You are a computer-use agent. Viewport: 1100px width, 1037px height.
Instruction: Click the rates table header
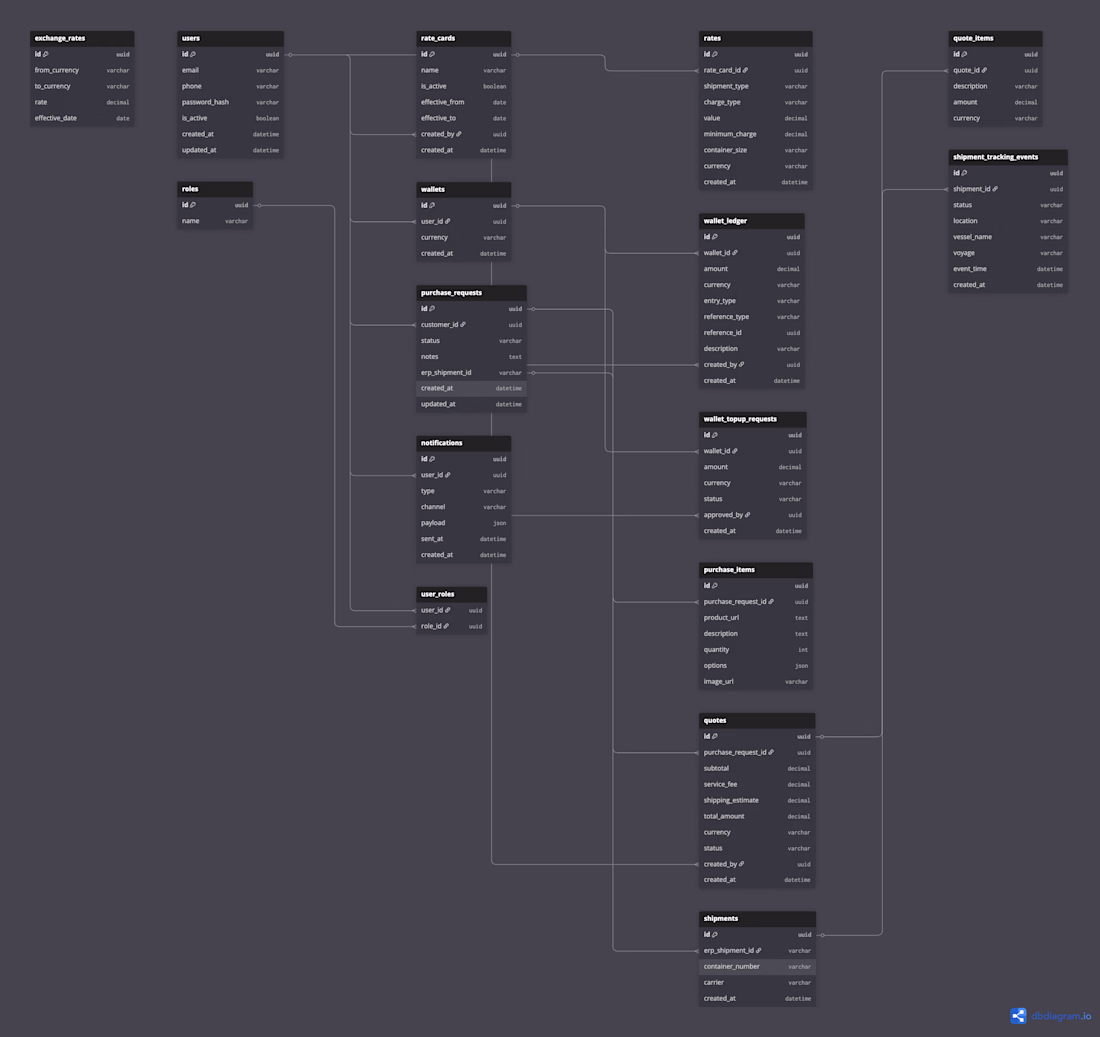click(x=756, y=39)
